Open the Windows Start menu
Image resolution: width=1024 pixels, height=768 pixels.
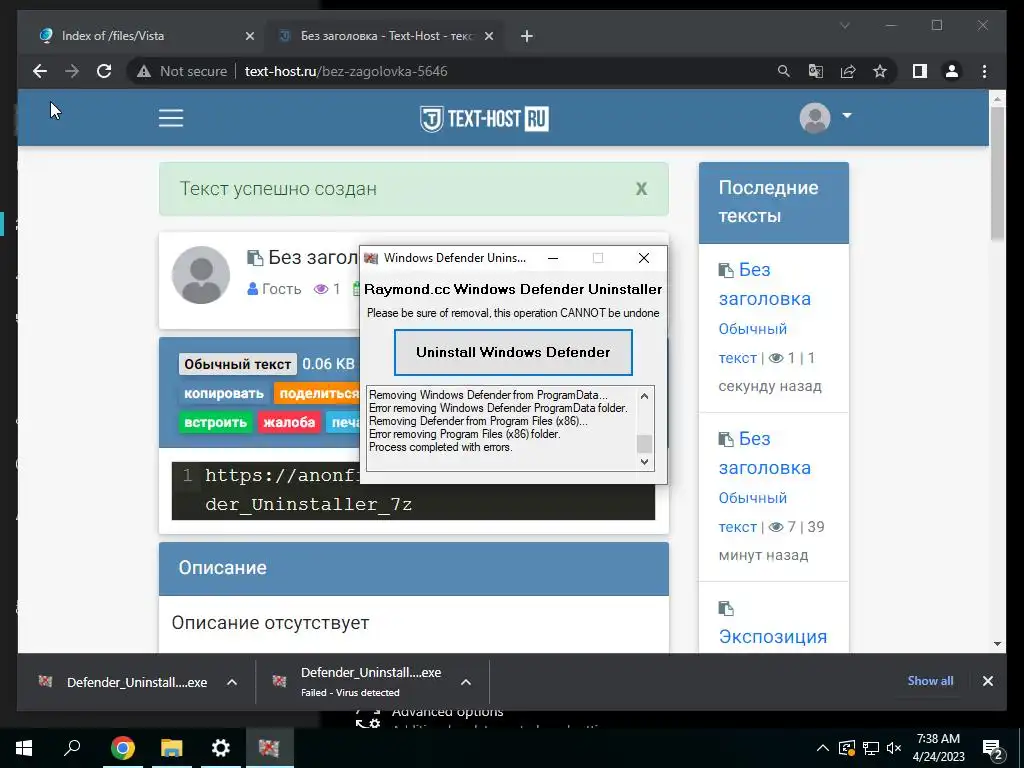(24, 748)
